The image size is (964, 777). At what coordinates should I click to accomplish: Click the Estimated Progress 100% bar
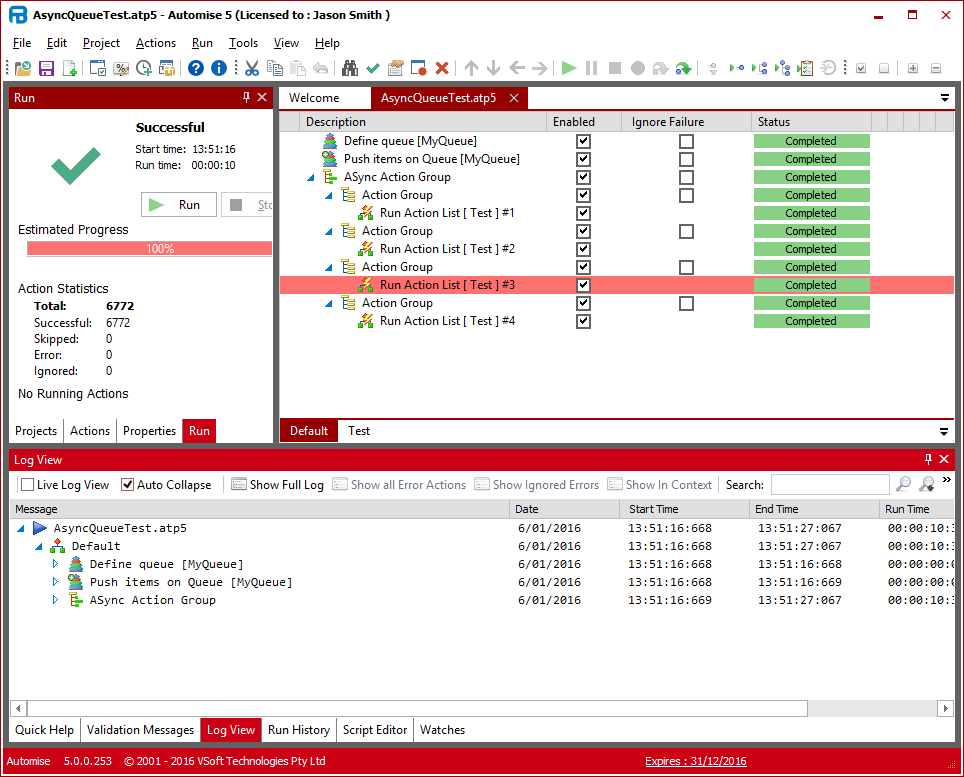click(x=149, y=248)
